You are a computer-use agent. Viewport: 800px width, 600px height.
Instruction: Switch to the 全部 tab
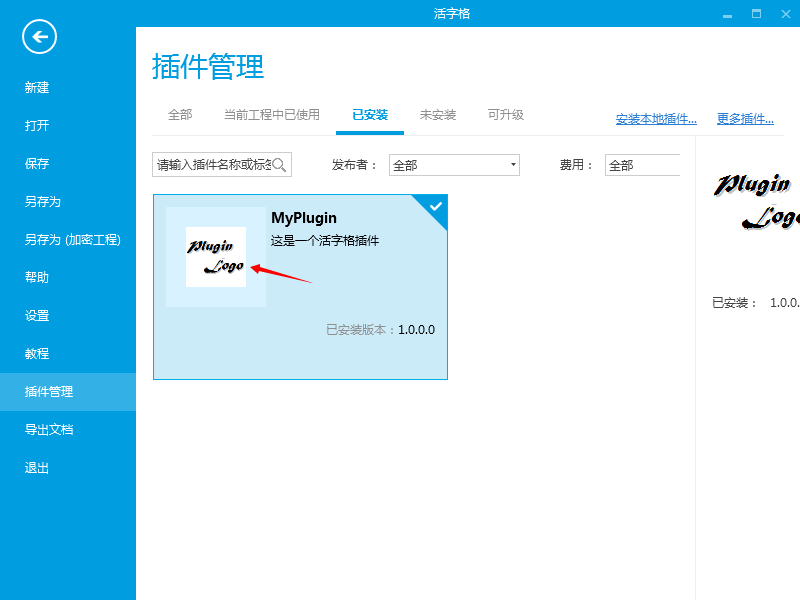180,115
